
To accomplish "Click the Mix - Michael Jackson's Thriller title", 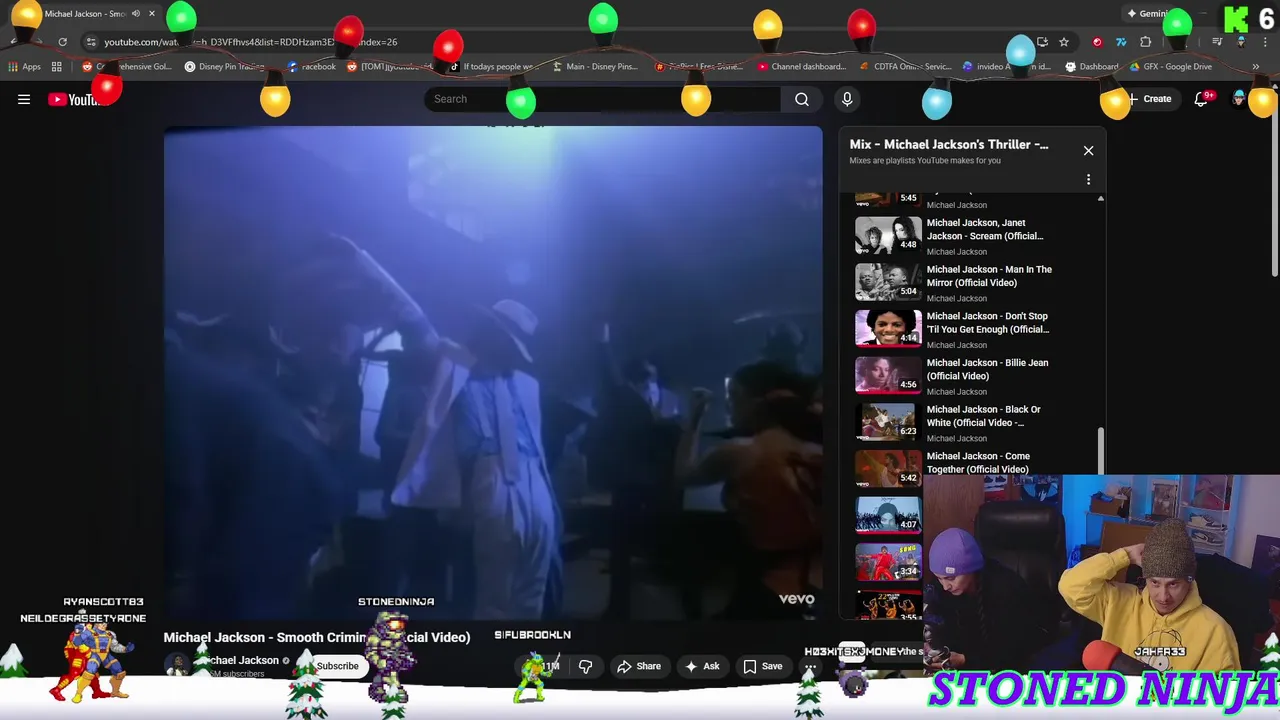I will coord(949,144).
